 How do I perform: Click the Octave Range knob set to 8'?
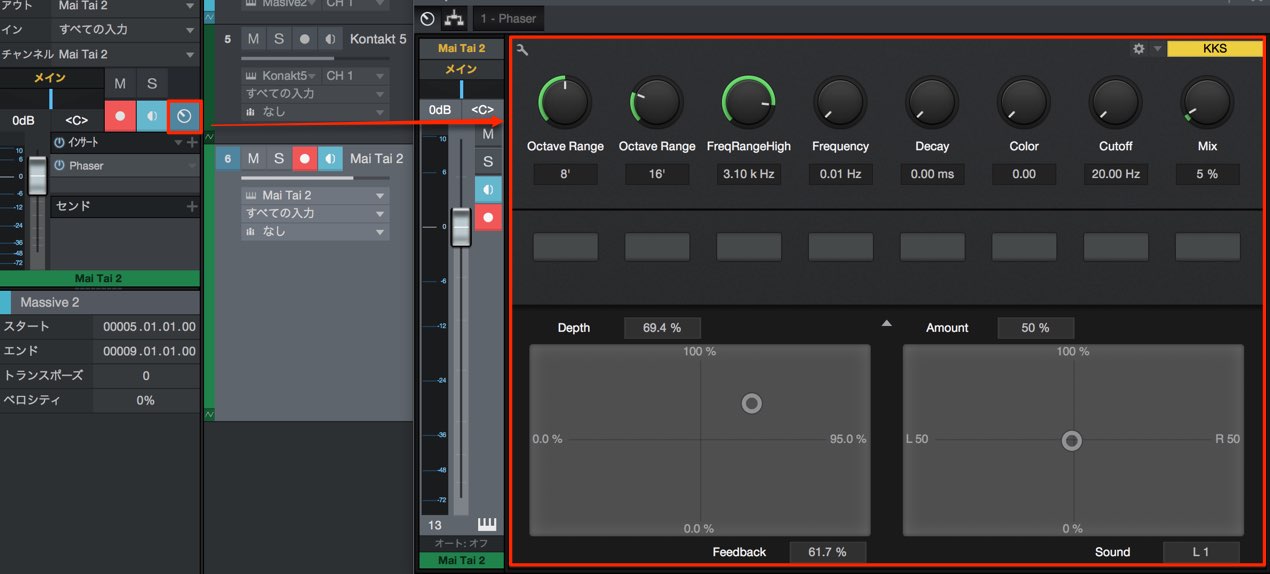[565, 102]
